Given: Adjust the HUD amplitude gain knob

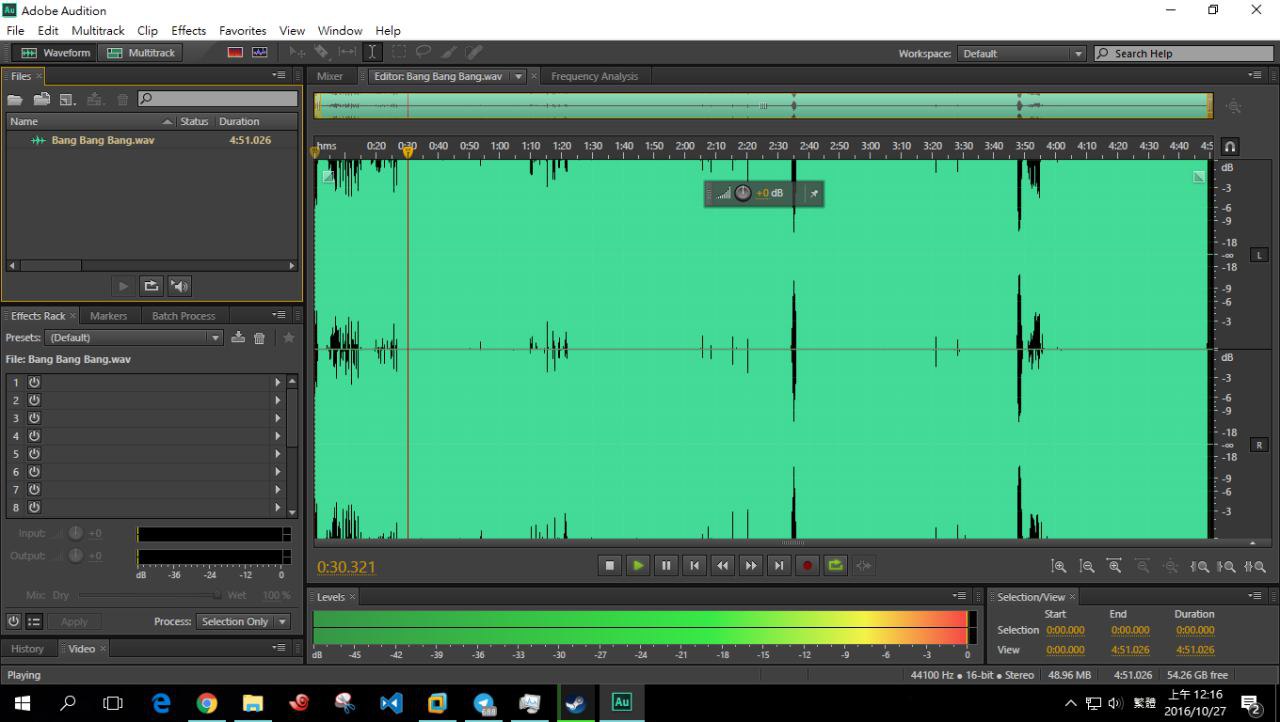Looking at the screenshot, I should click(x=743, y=193).
